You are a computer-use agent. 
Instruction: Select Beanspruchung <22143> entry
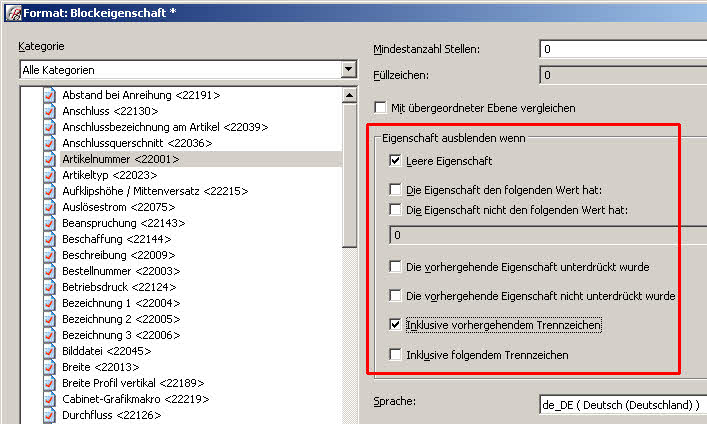(x=124, y=223)
